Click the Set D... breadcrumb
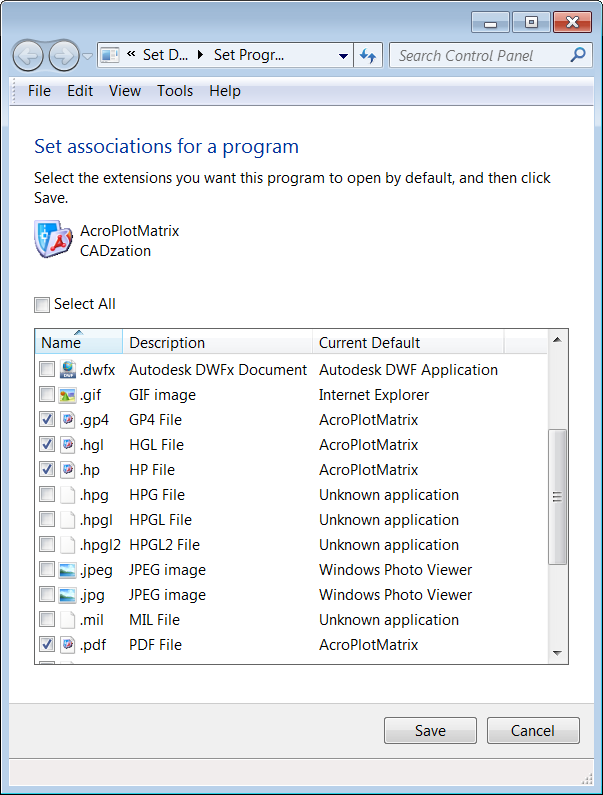This screenshot has height=795, width=603. coord(165,55)
